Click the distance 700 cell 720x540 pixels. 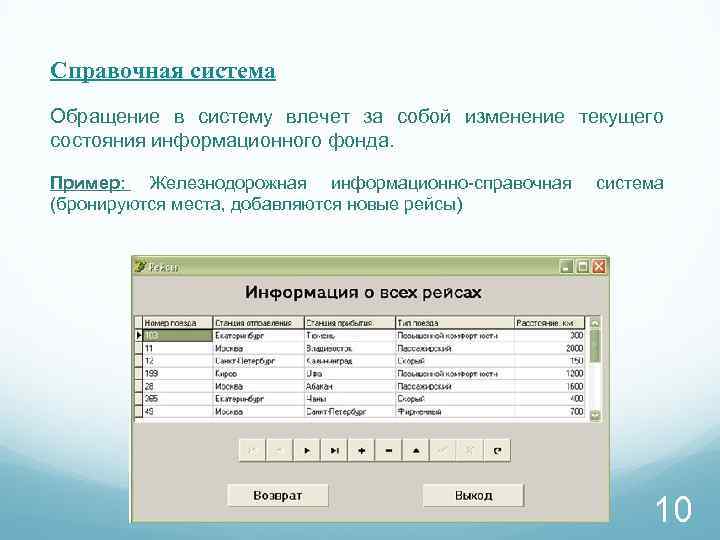[549, 412]
